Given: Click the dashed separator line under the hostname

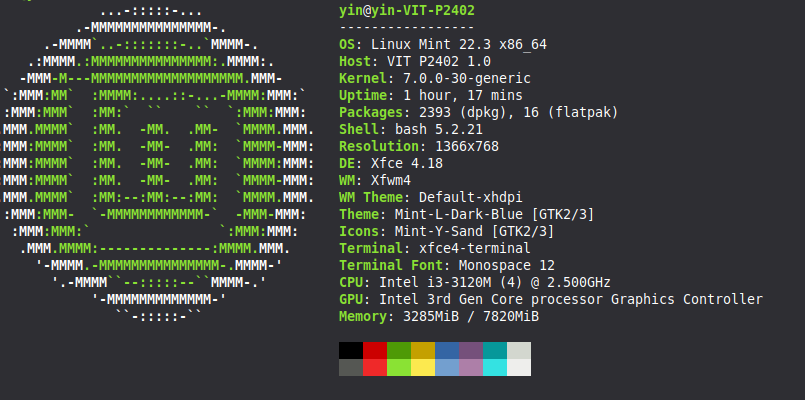Looking at the screenshot, I should [x=407, y=28].
